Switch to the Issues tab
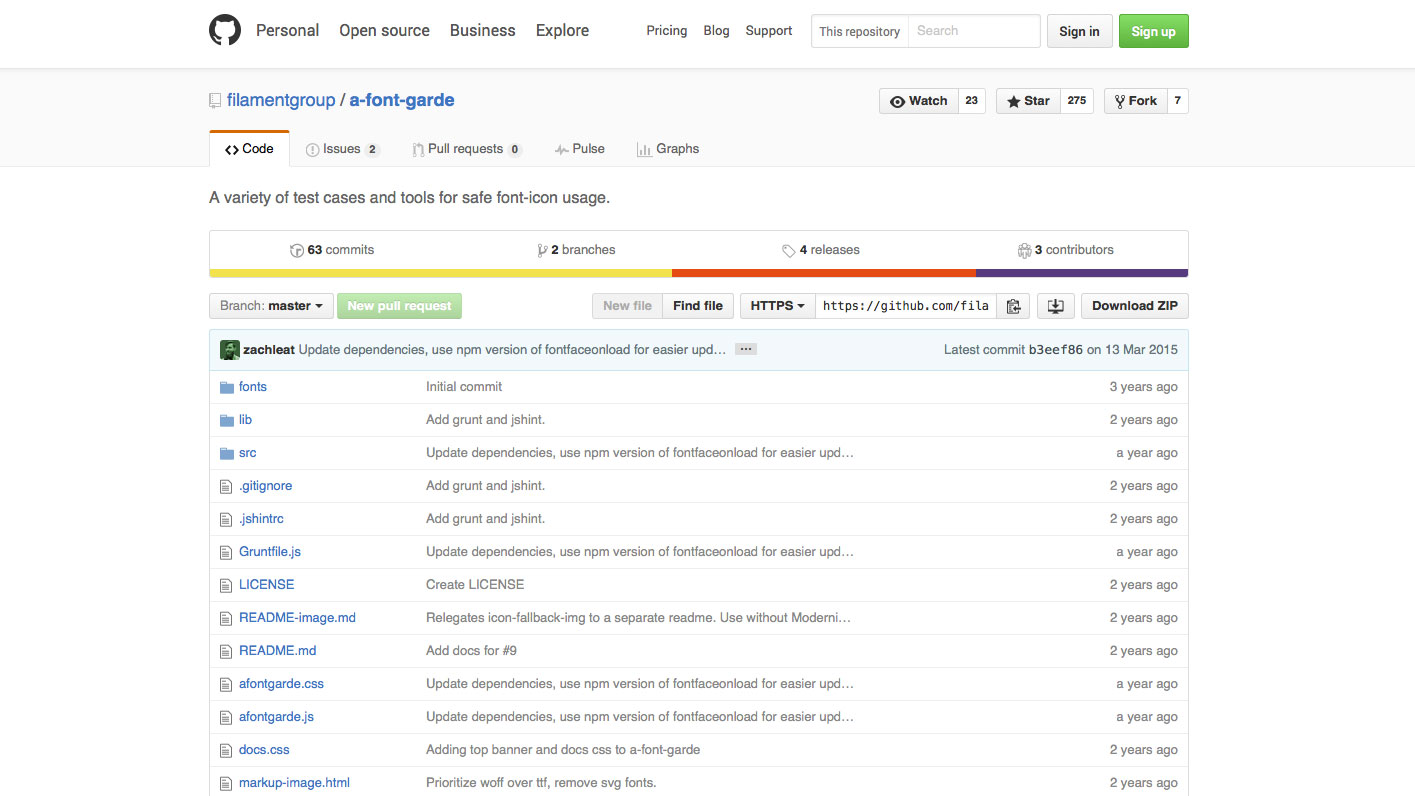The image size is (1415, 796). (341, 149)
